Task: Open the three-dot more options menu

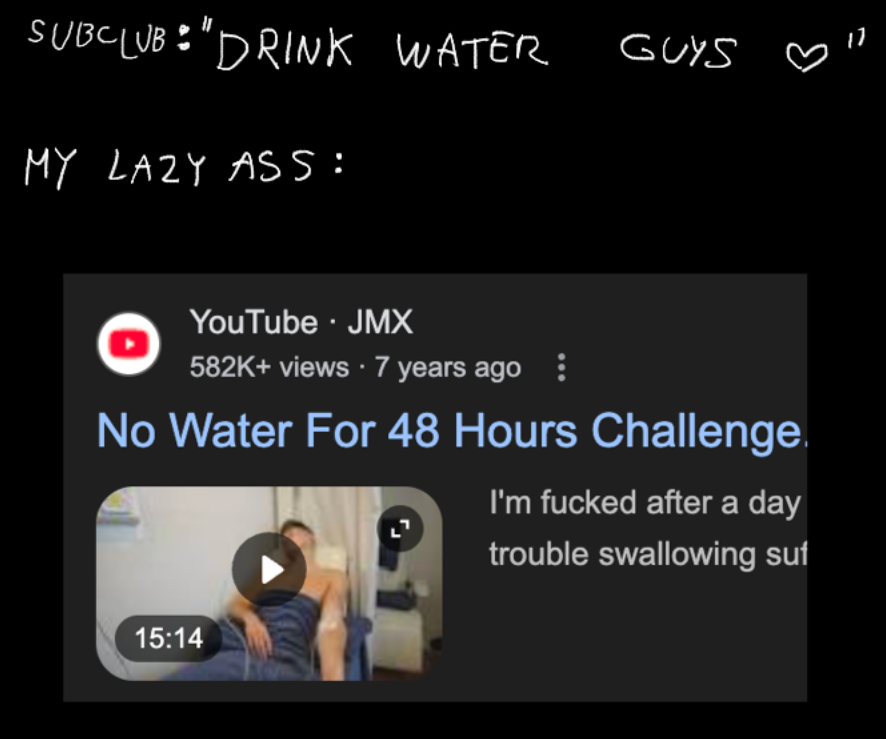Action: point(561,368)
